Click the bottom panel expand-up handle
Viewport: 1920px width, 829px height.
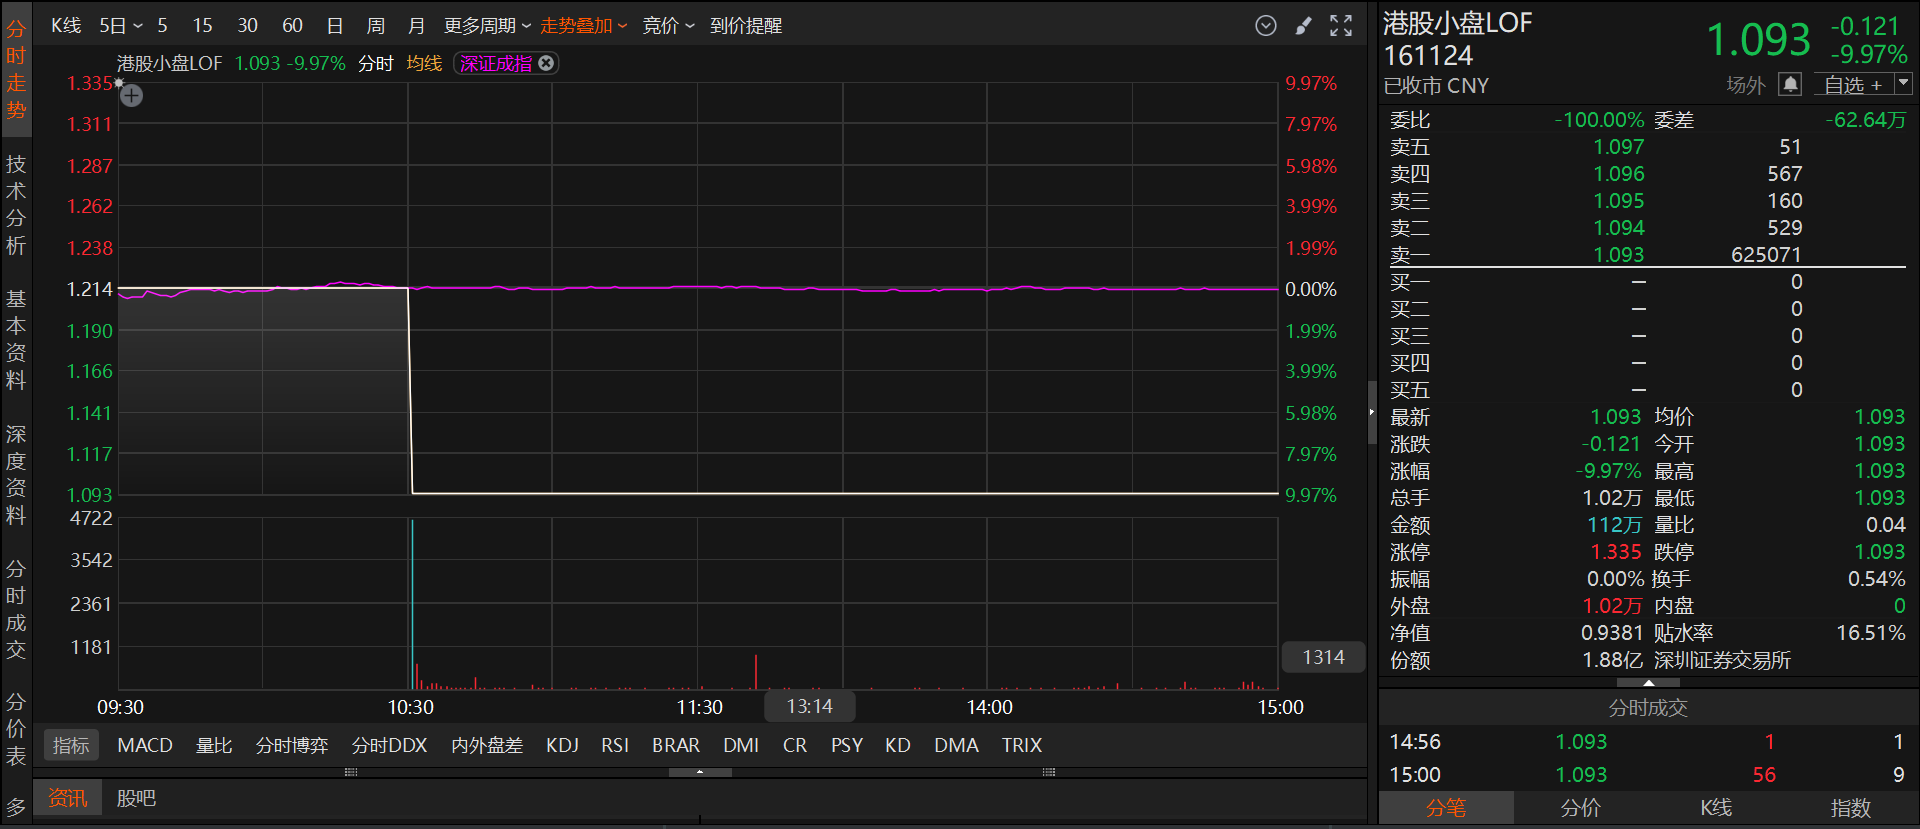[x=700, y=772]
